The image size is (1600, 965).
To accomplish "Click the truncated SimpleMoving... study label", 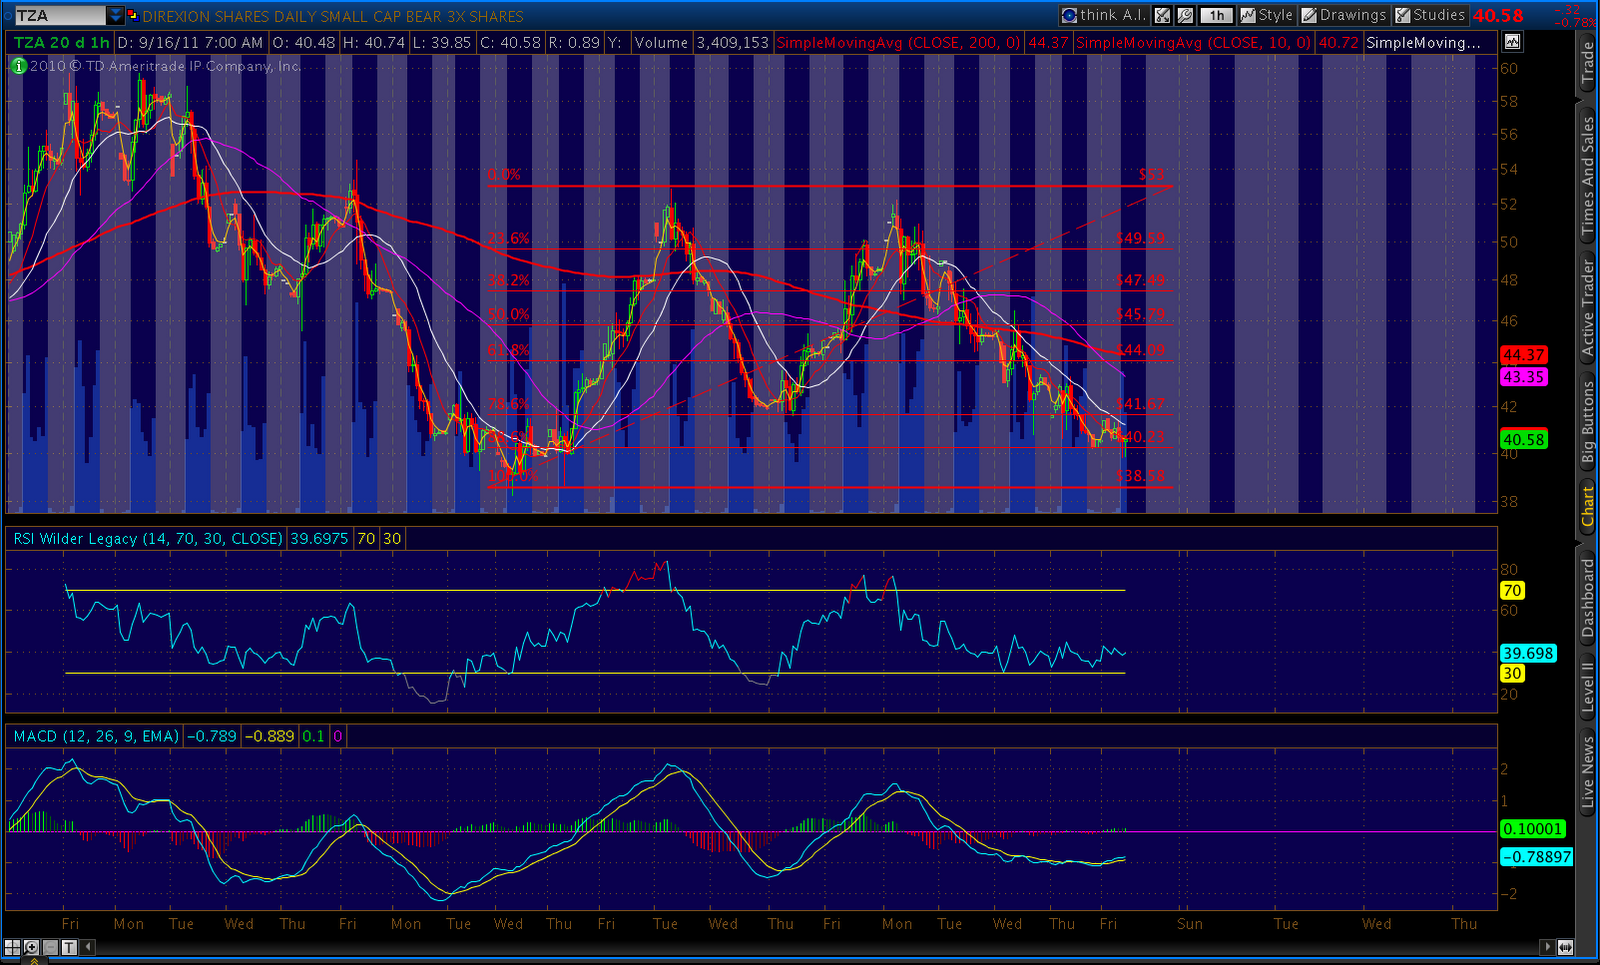I will tap(1423, 42).
